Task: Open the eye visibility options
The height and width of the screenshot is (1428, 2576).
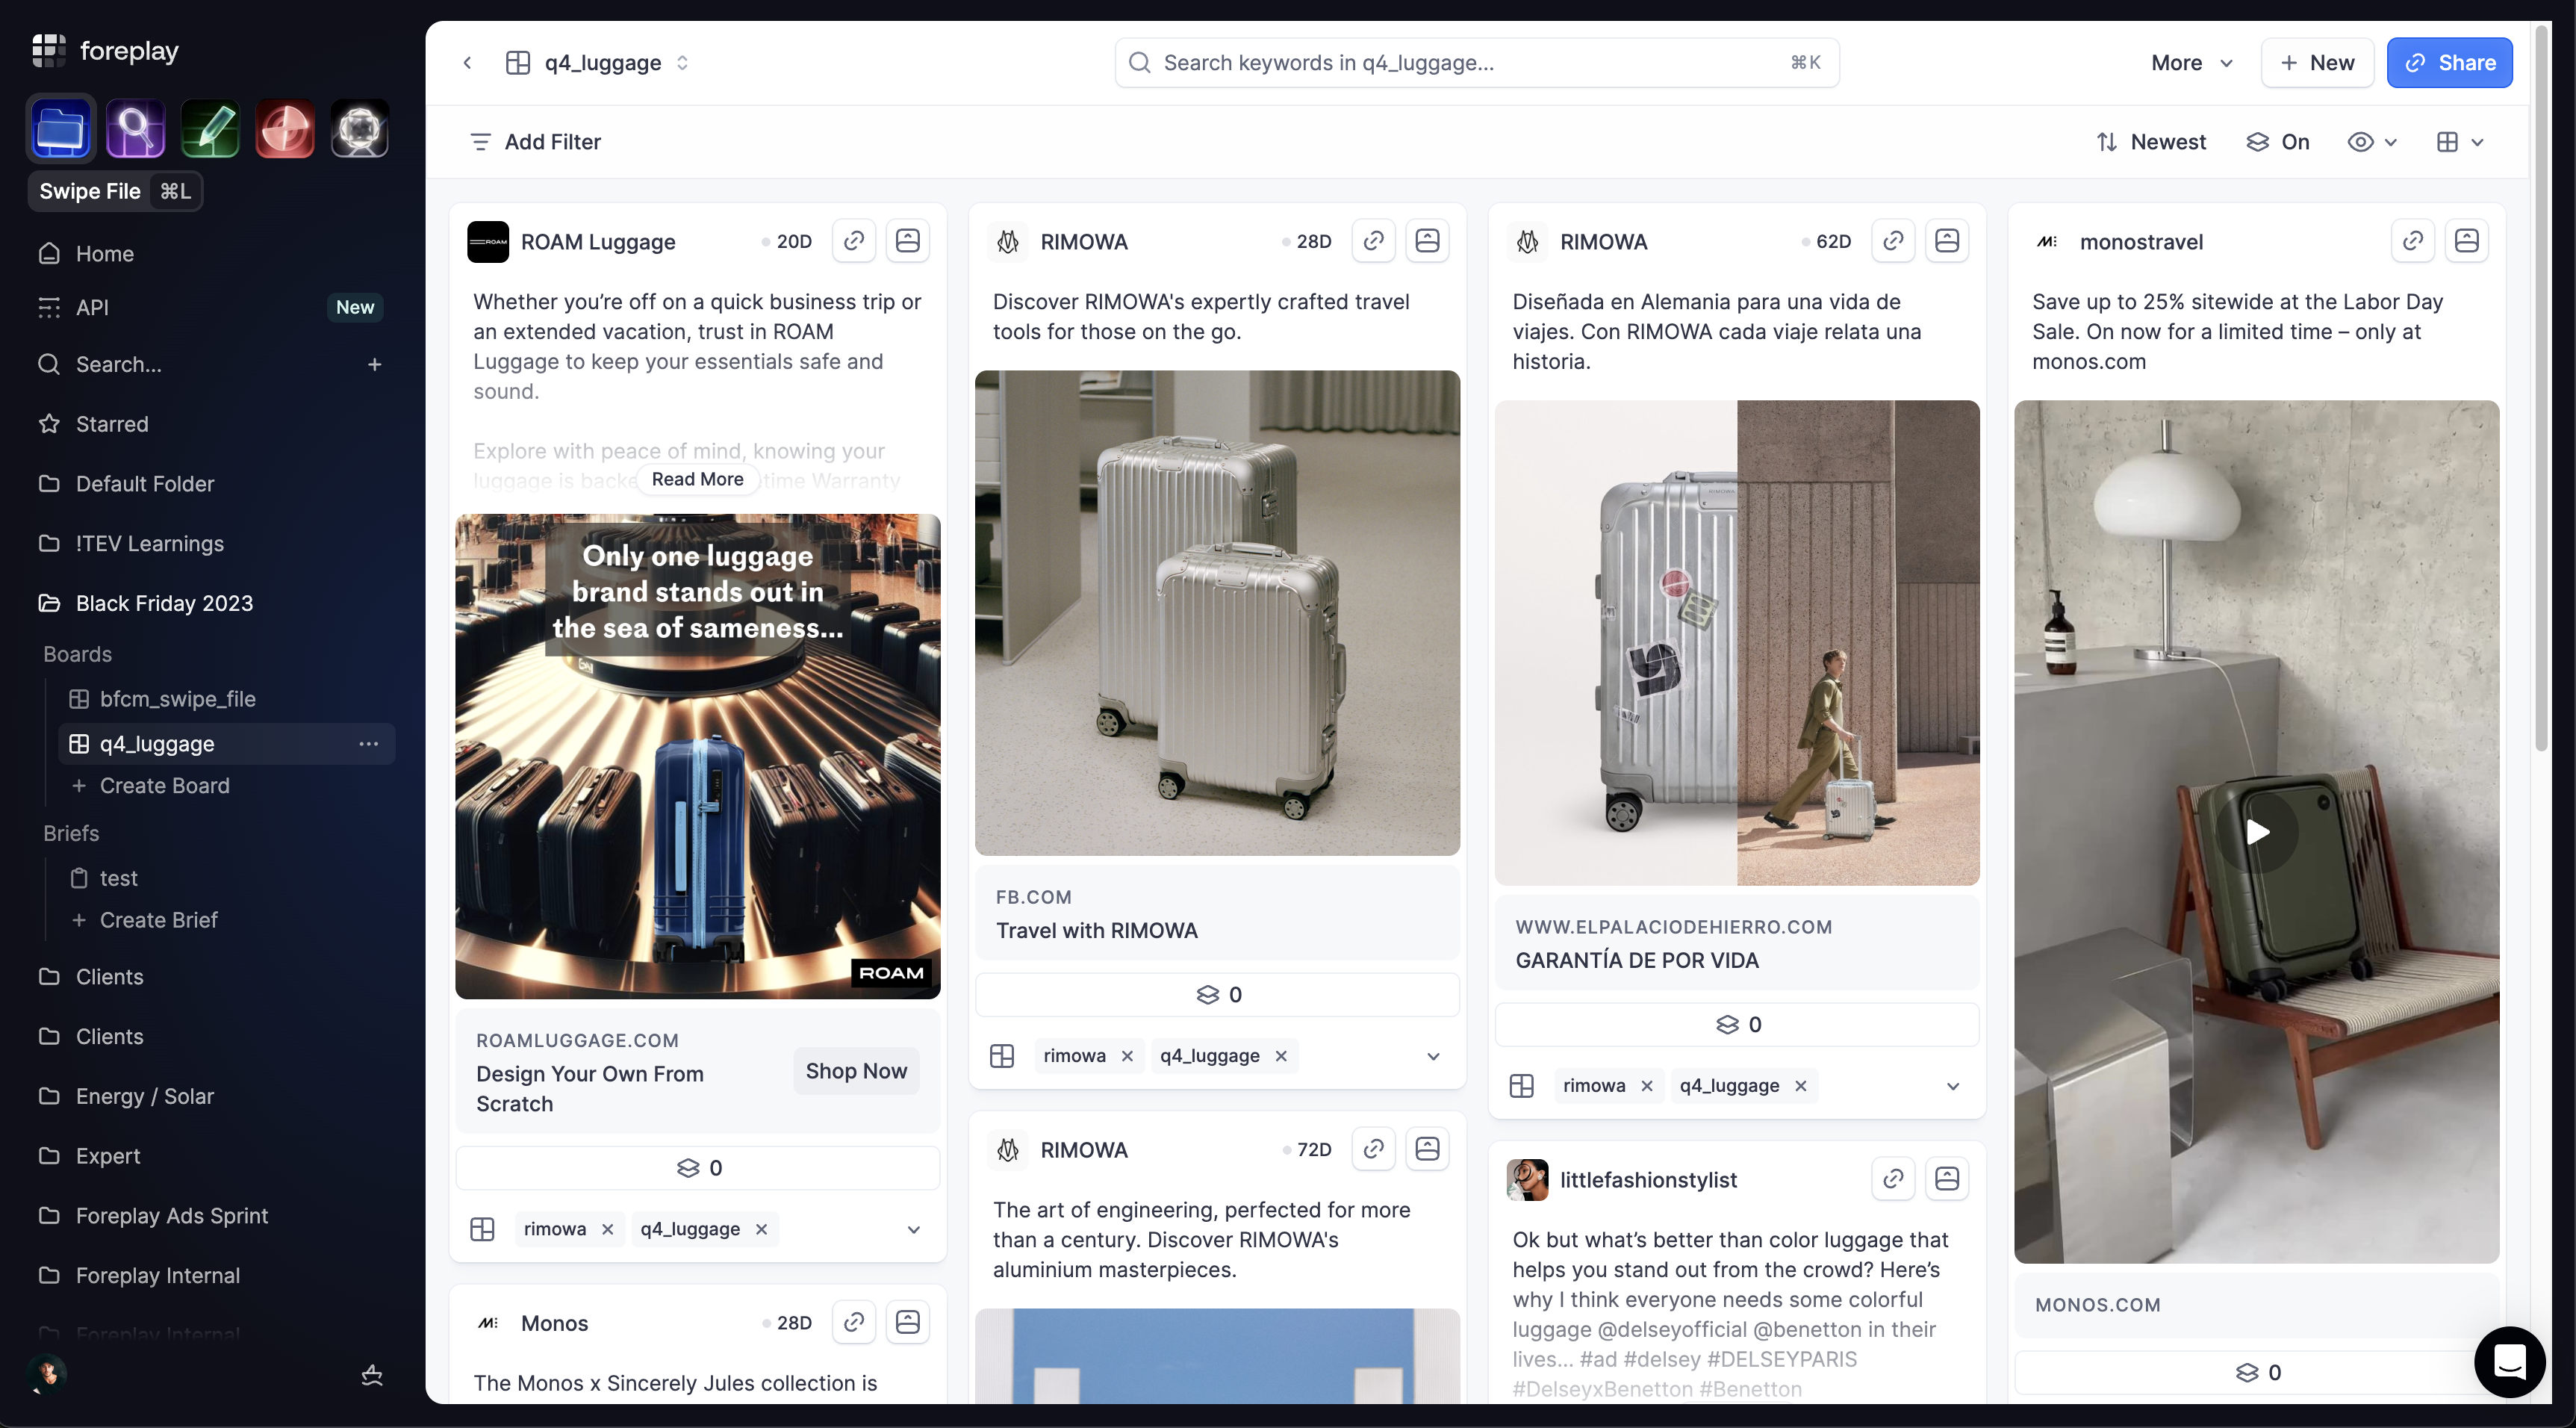Action: [2371, 142]
